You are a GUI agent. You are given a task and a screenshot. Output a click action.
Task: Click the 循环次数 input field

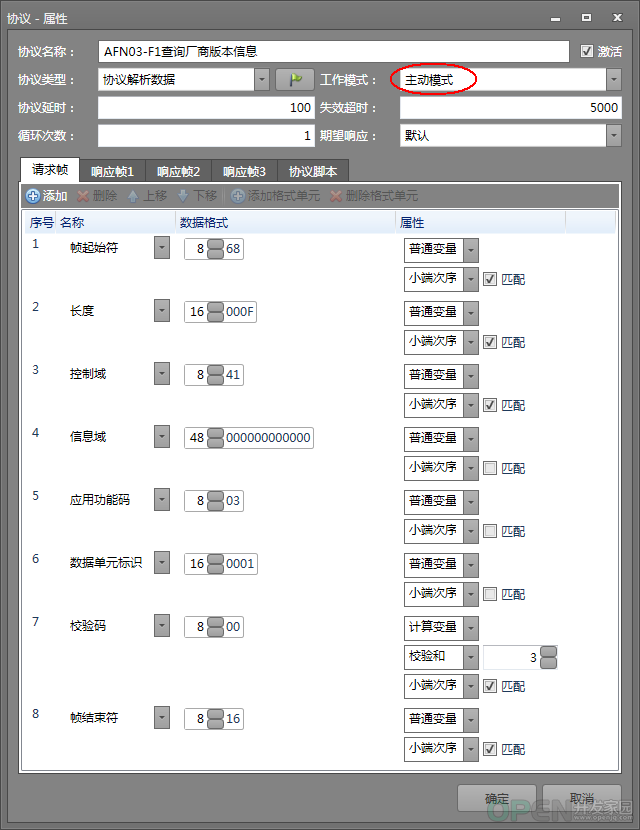click(x=206, y=136)
